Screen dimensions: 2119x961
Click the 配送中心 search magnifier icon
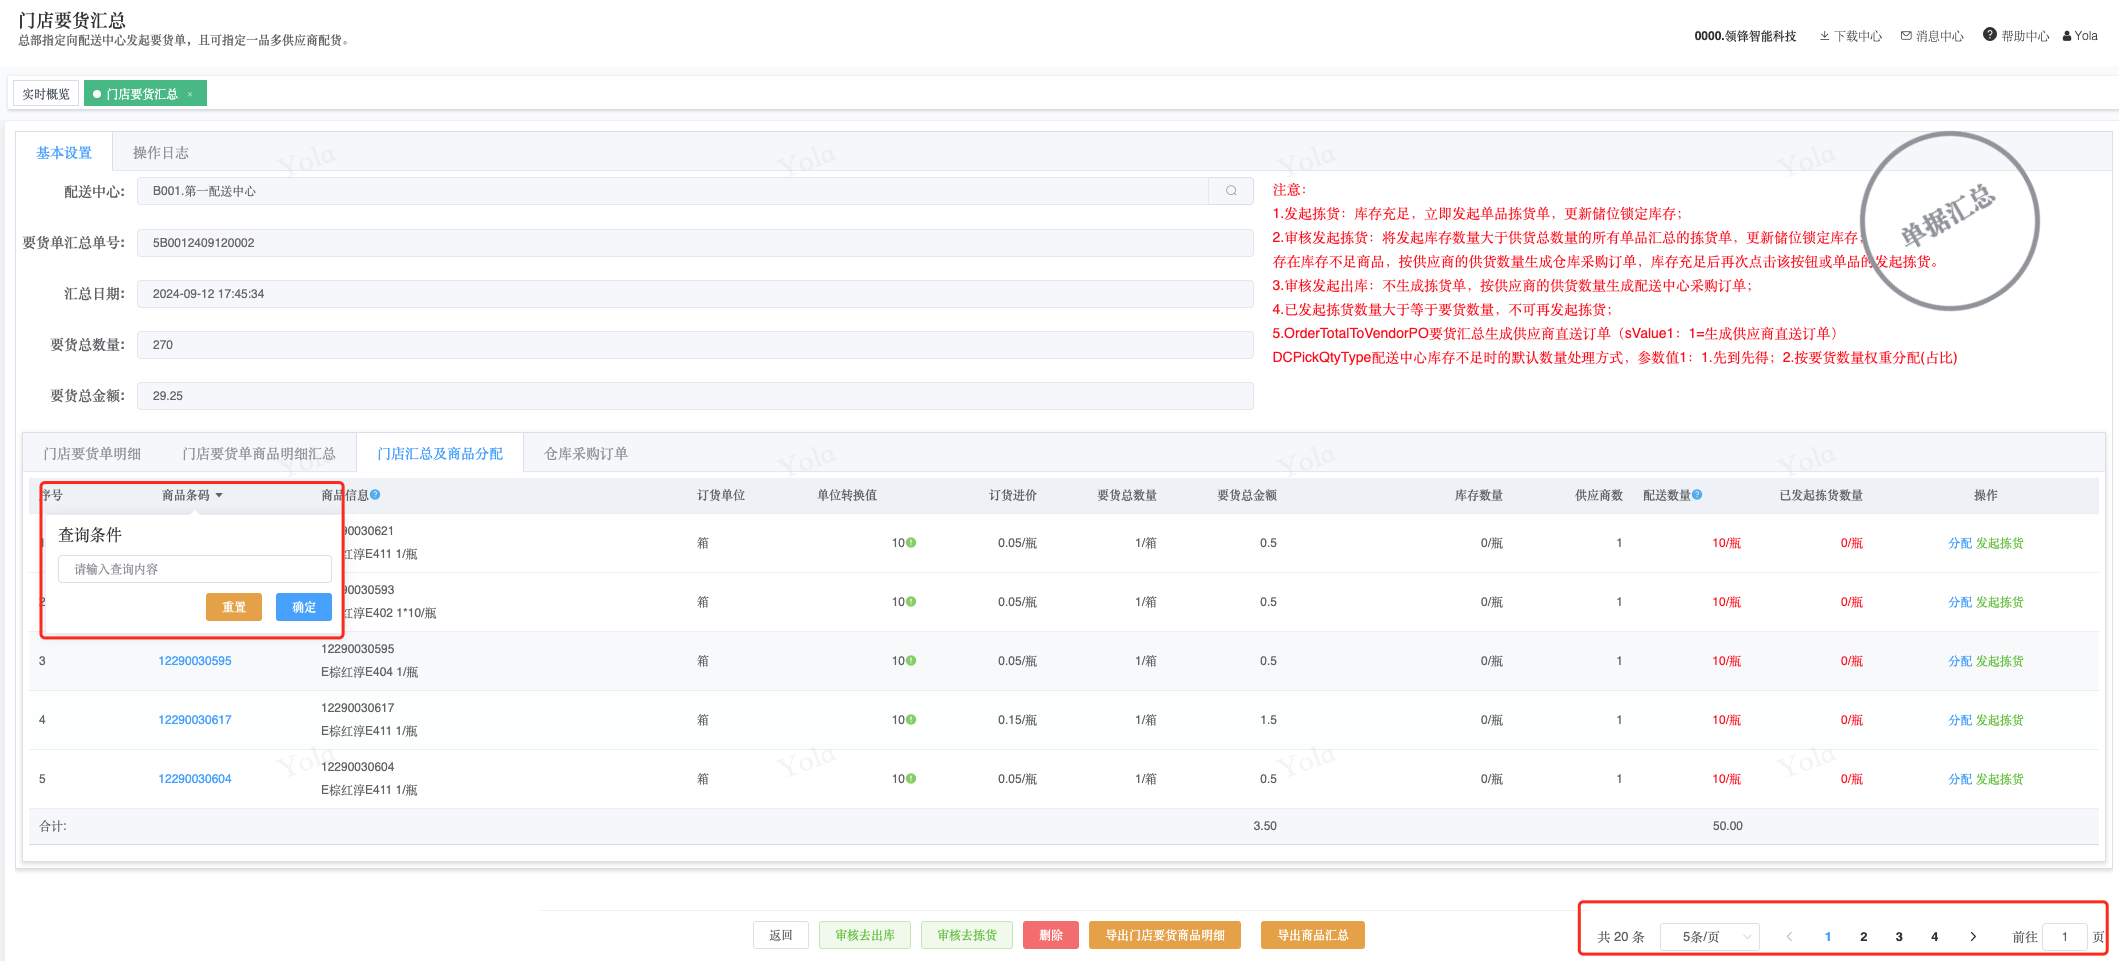pos(1231,191)
